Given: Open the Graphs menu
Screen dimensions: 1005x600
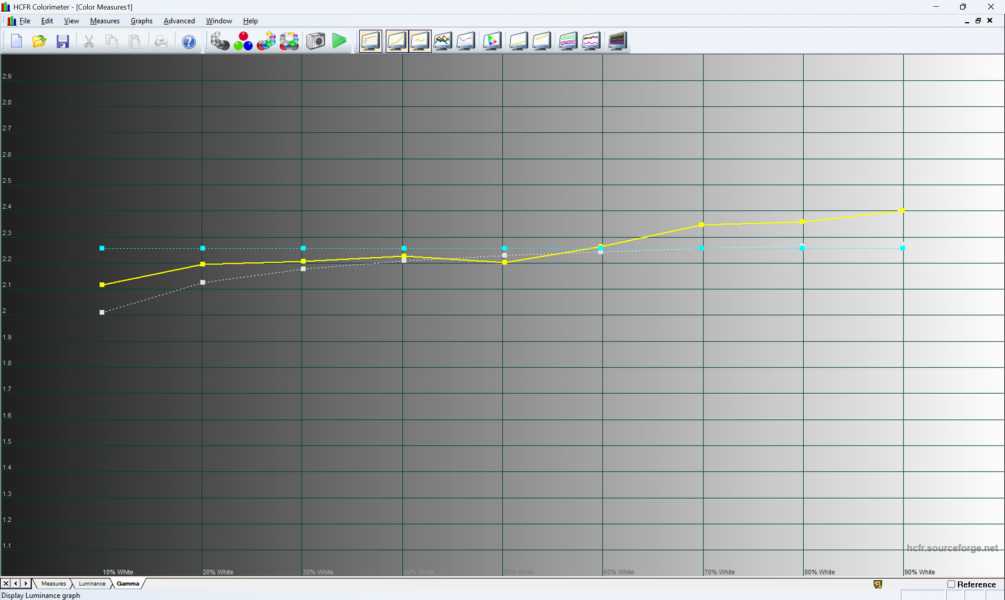Looking at the screenshot, I should click(x=141, y=20).
